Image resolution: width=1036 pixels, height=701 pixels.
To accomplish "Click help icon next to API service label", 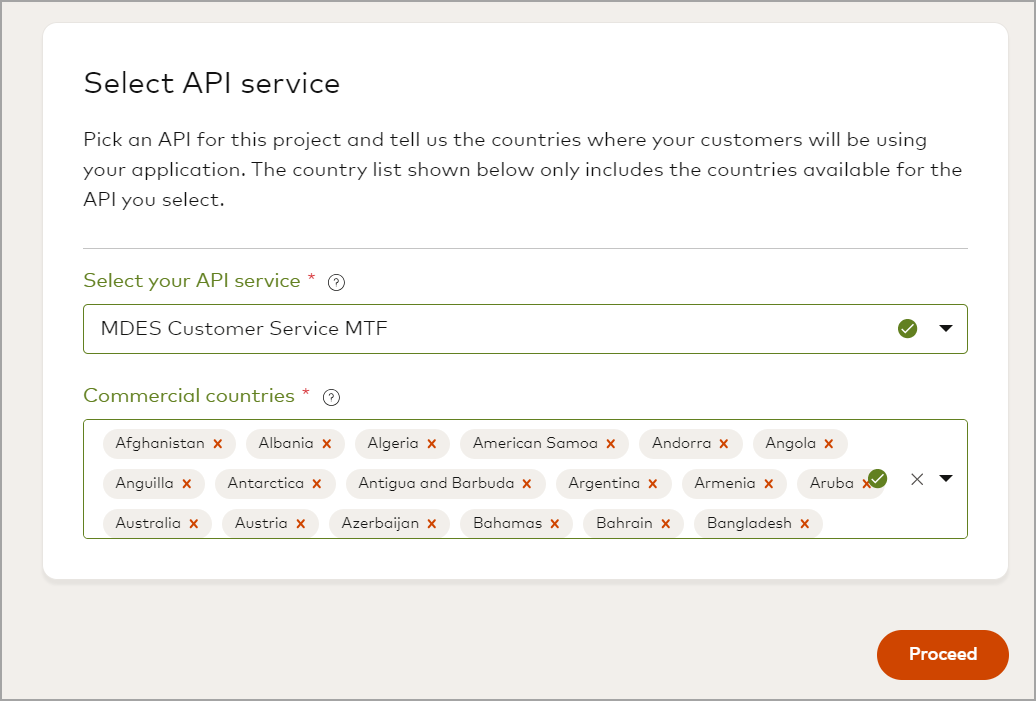I will coord(337,282).
